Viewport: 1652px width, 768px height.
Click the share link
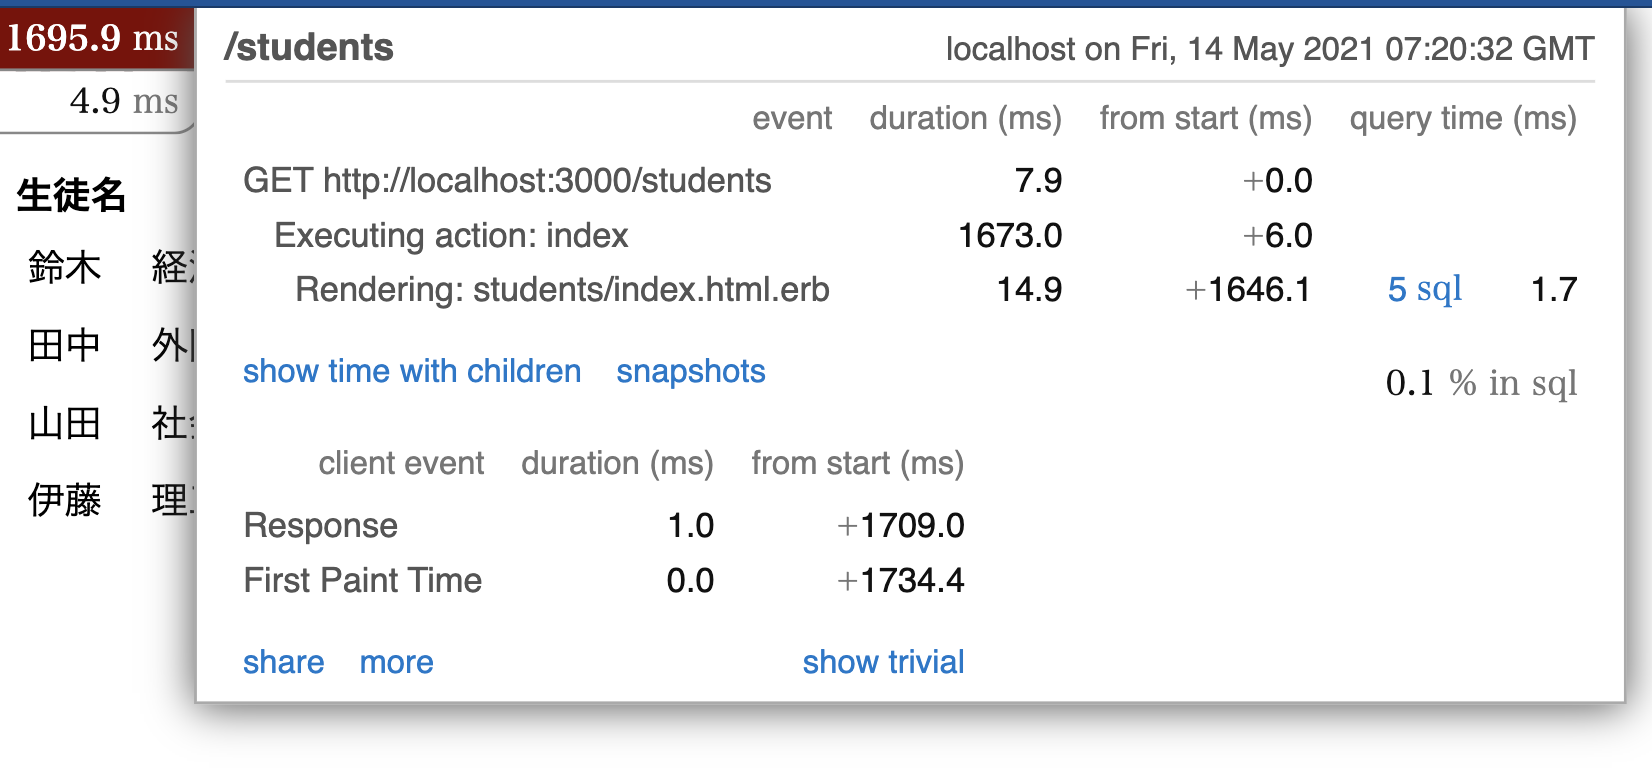[x=283, y=662]
